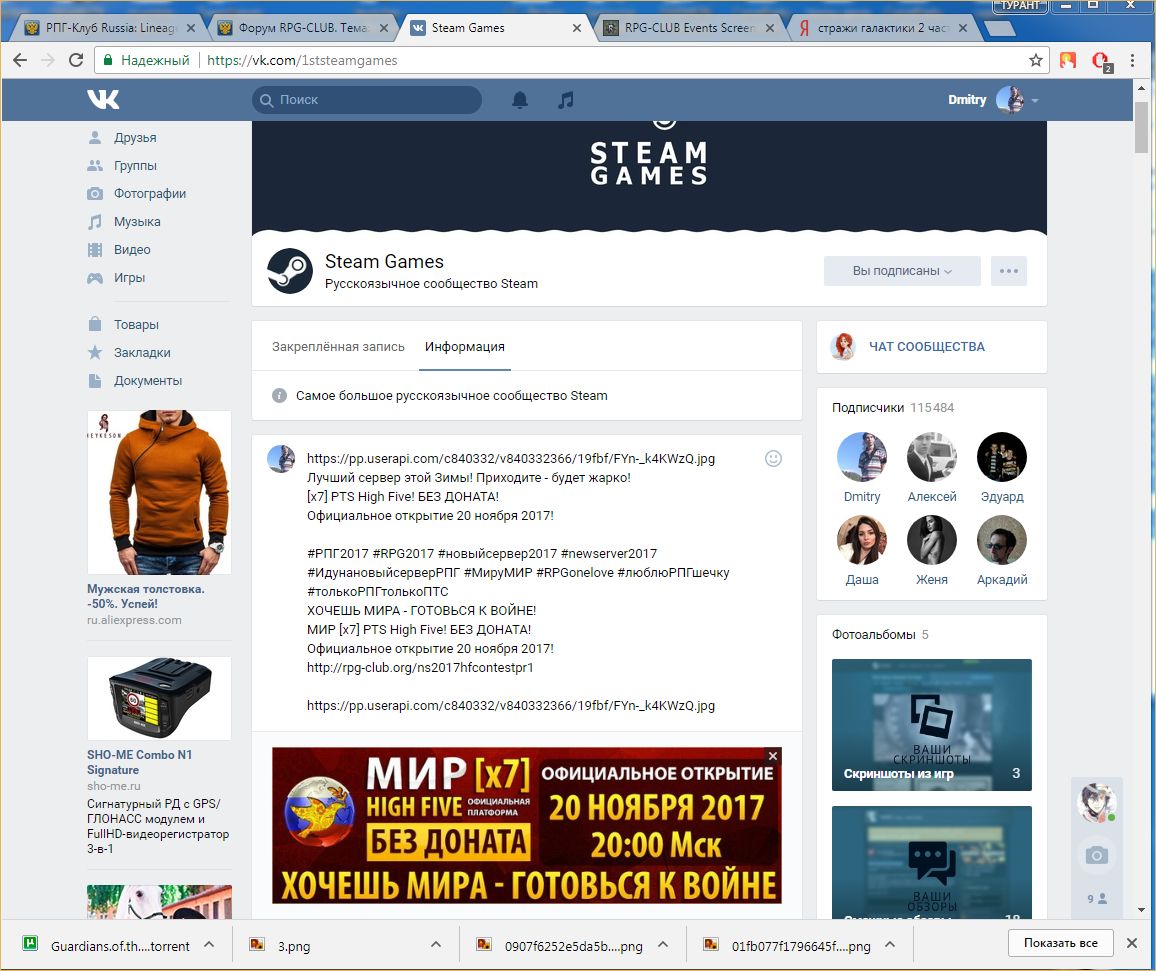Reload the page
1156x971 pixels.
(x=75, y=60)
